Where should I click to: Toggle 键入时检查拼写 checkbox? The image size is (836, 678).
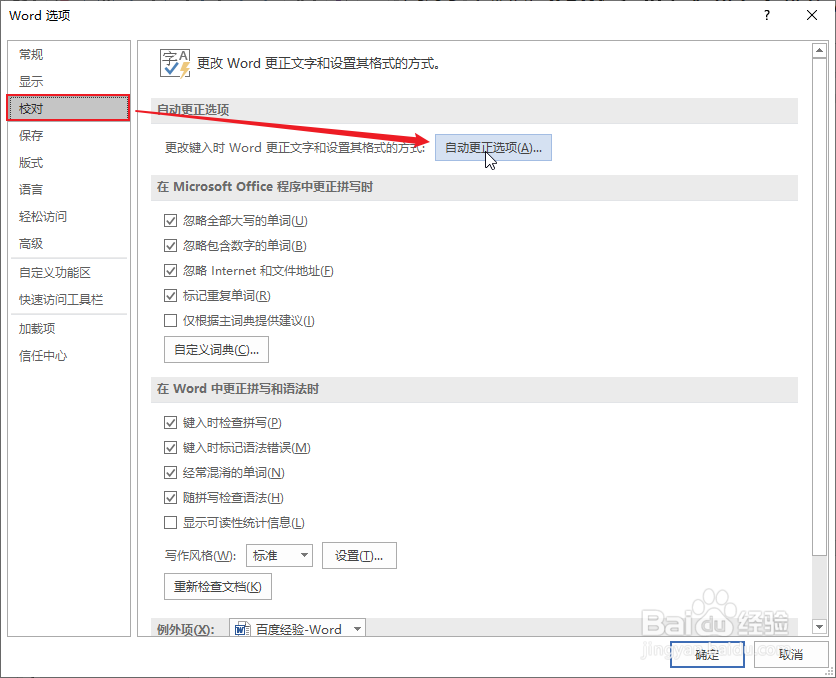pos(171,423)
